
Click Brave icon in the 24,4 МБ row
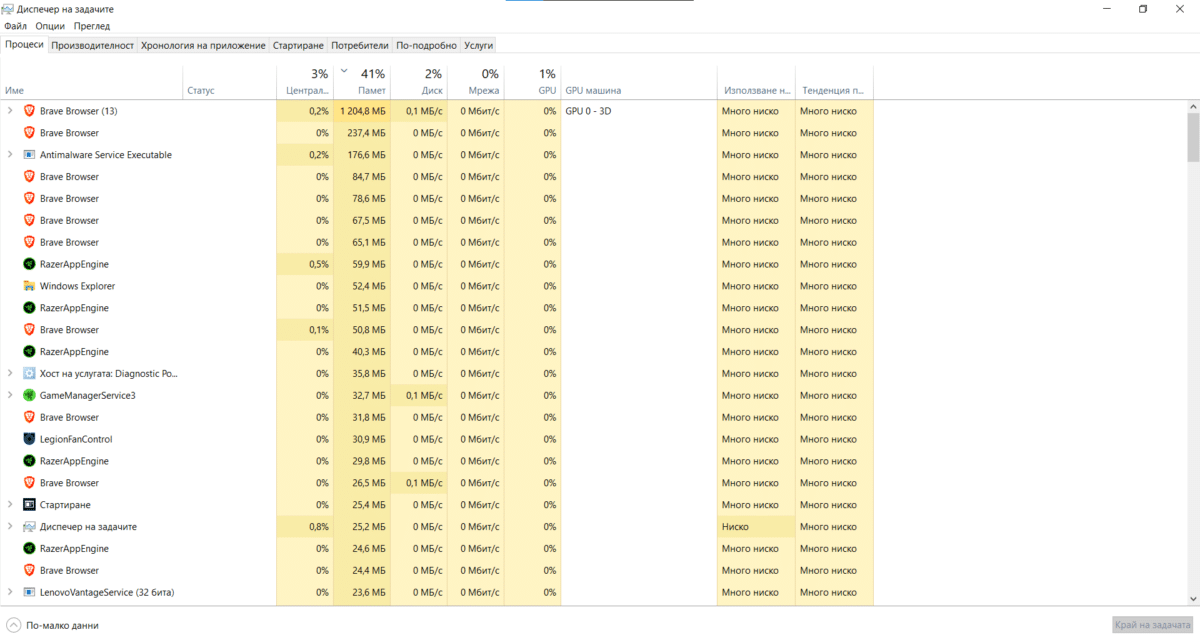29,570
